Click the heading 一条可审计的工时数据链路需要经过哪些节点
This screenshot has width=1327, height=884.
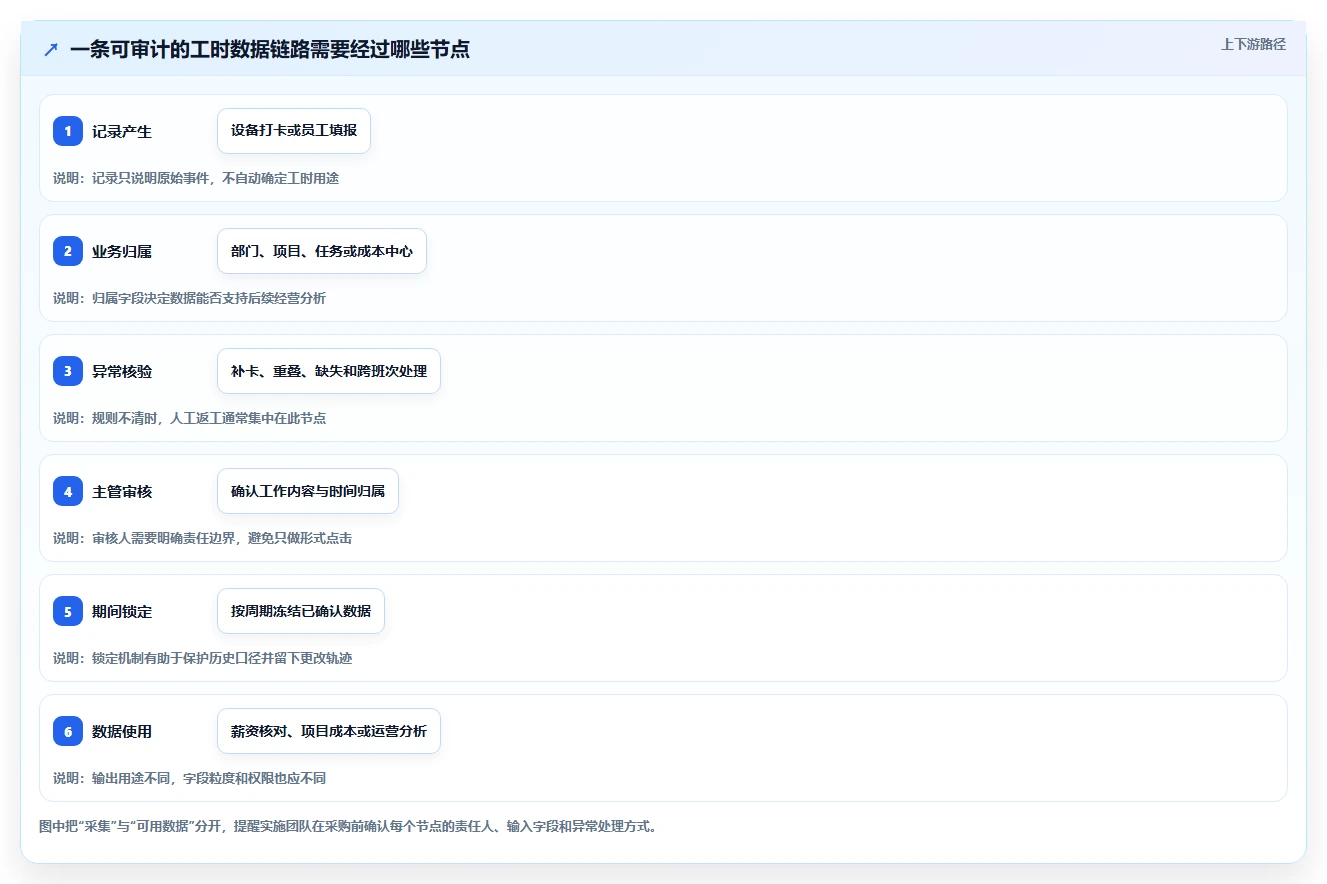click(x=270, y=49)
